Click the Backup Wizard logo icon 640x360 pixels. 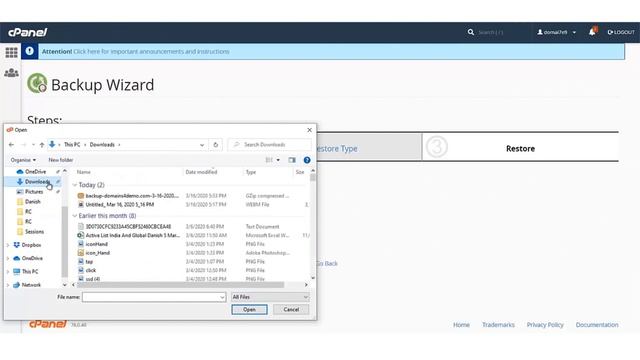(x=37, y=83)
